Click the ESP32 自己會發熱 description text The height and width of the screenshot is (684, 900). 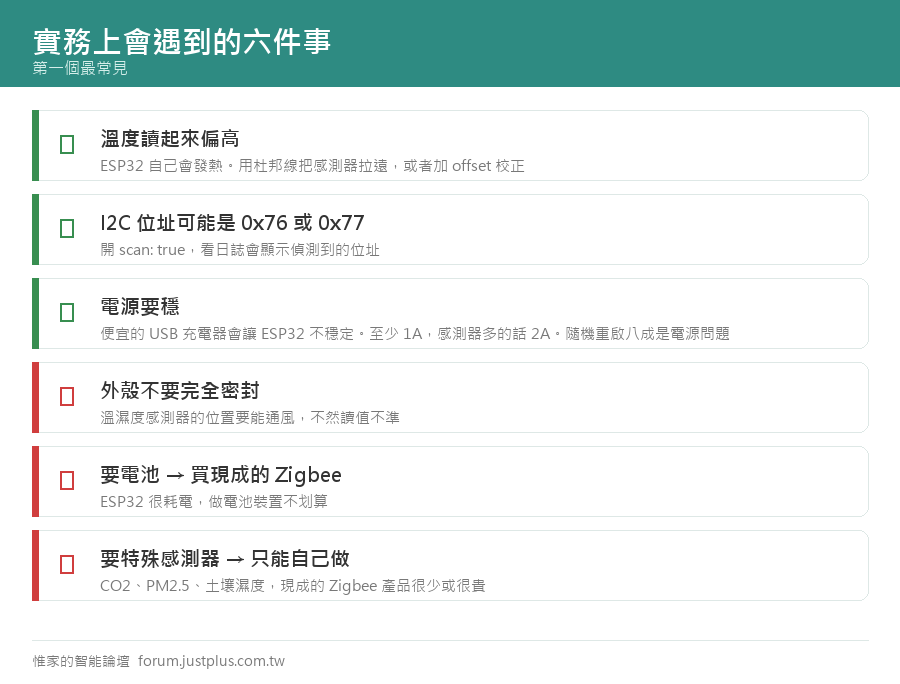[312, 166]
